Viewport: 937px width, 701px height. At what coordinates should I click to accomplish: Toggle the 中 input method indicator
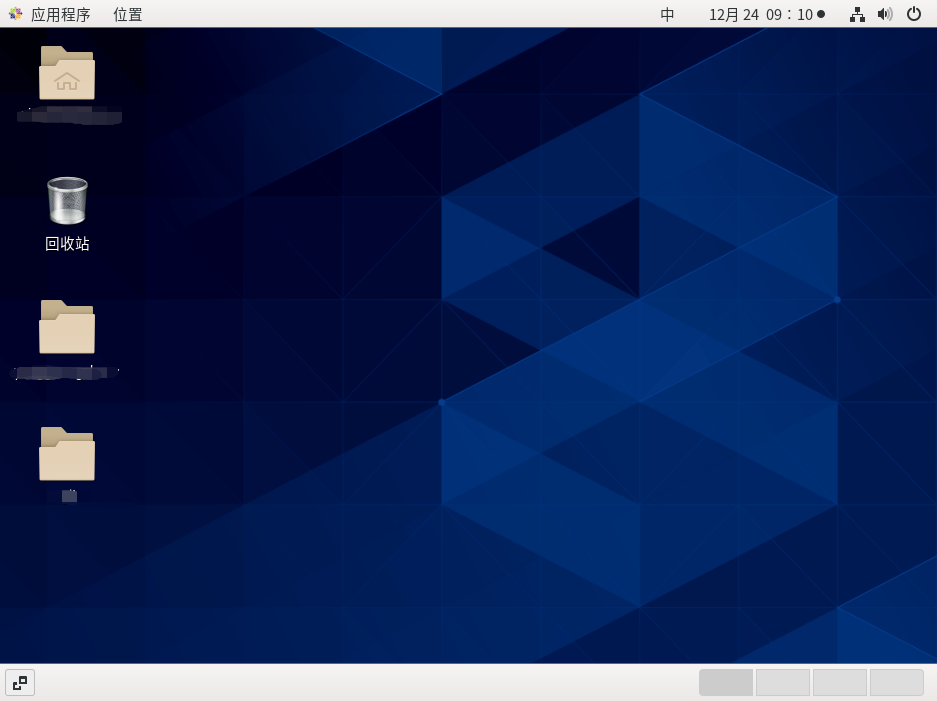click(x=666, y=14)
